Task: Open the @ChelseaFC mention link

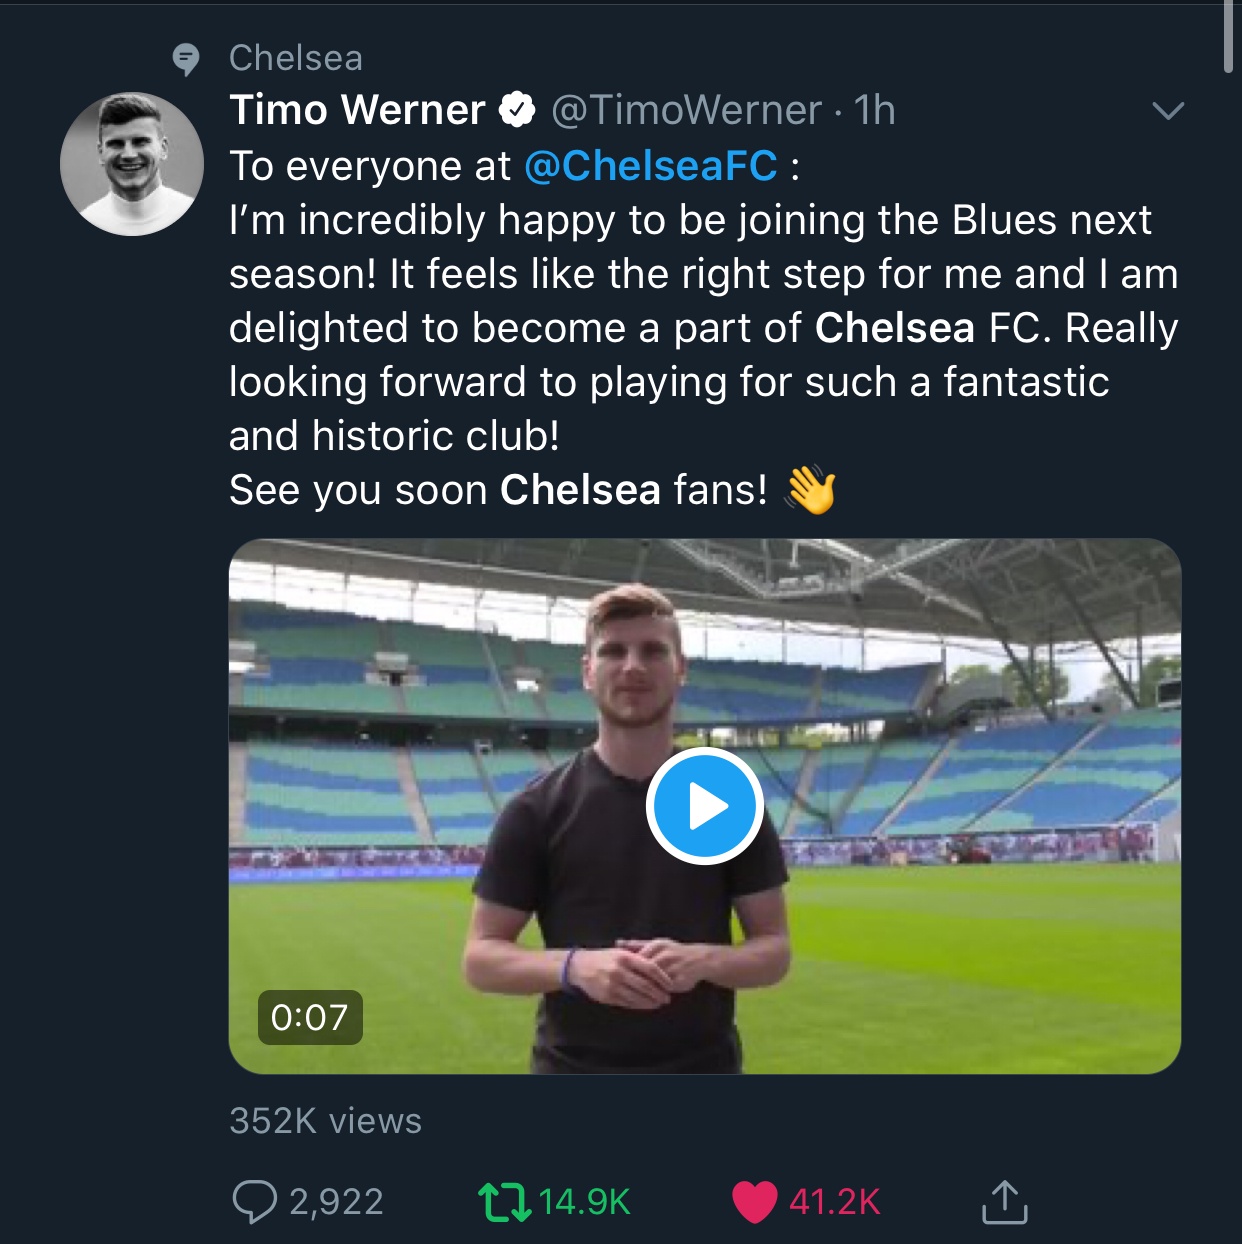Action: (x=651, y=166)
